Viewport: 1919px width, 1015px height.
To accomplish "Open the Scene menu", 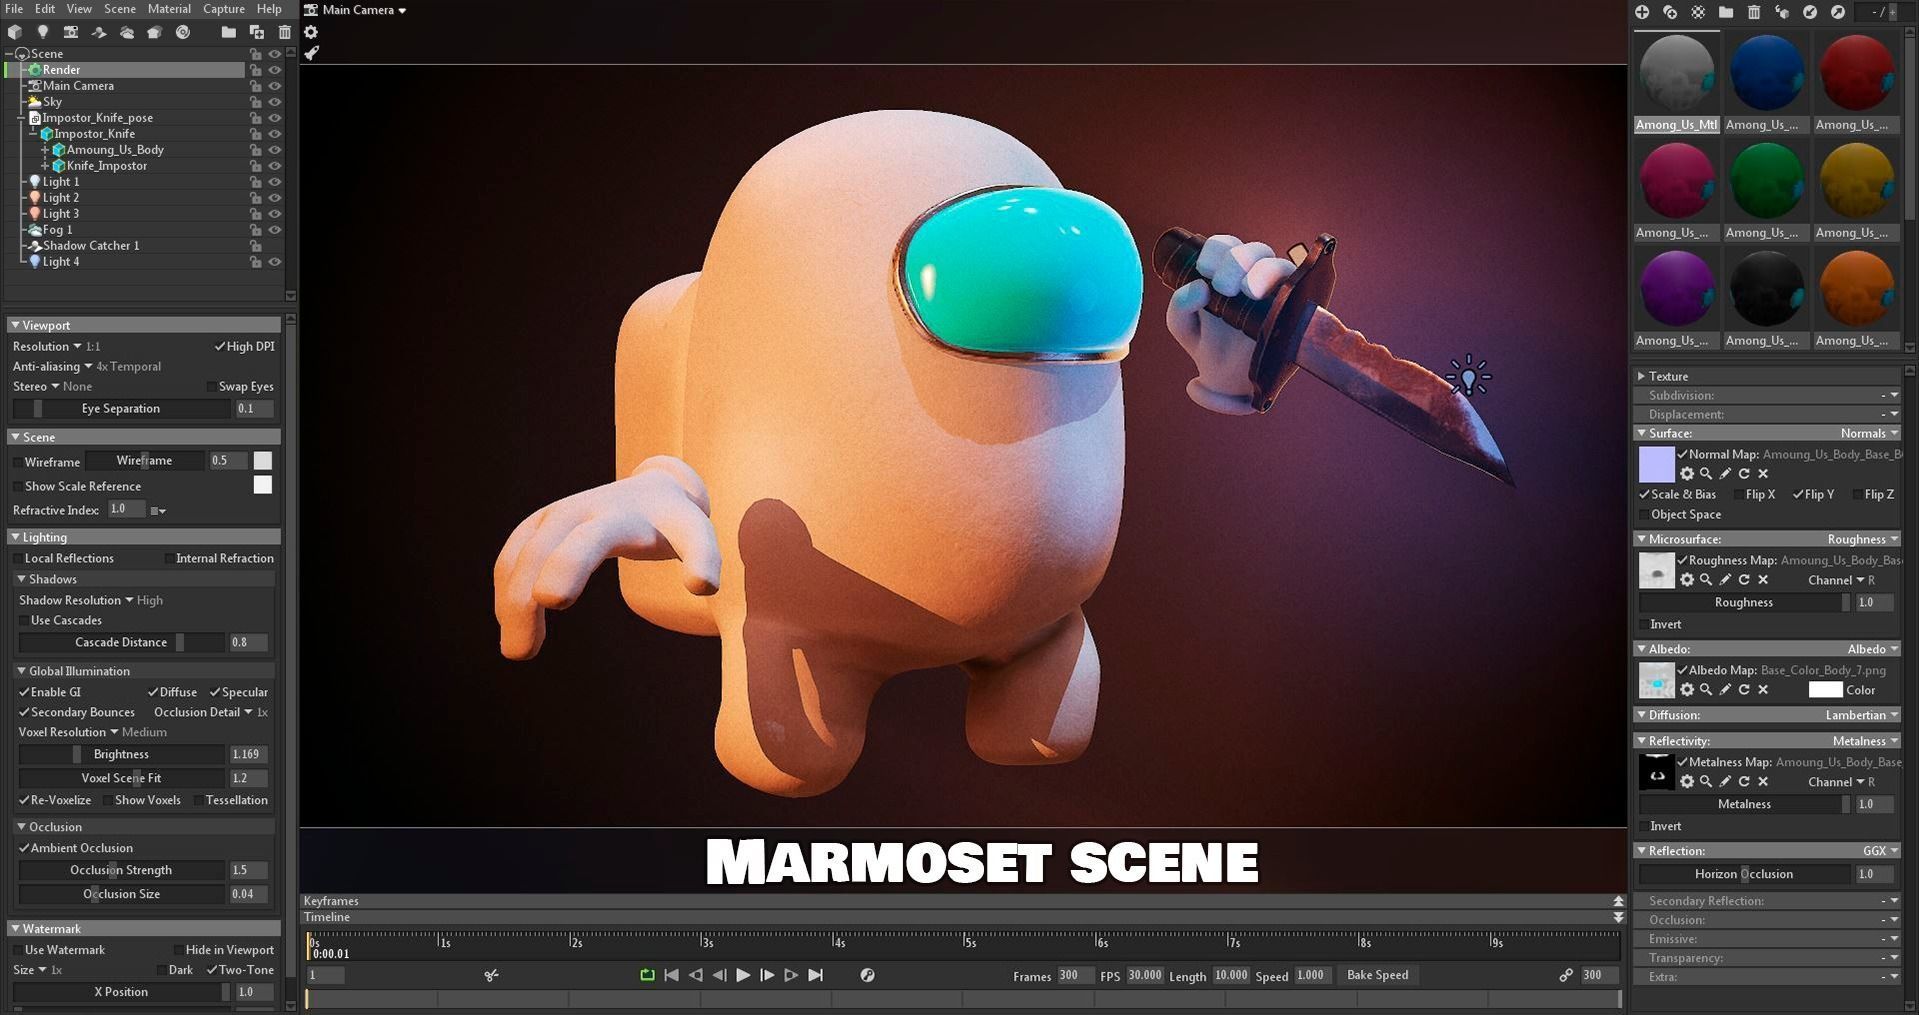I will point(120,8).
